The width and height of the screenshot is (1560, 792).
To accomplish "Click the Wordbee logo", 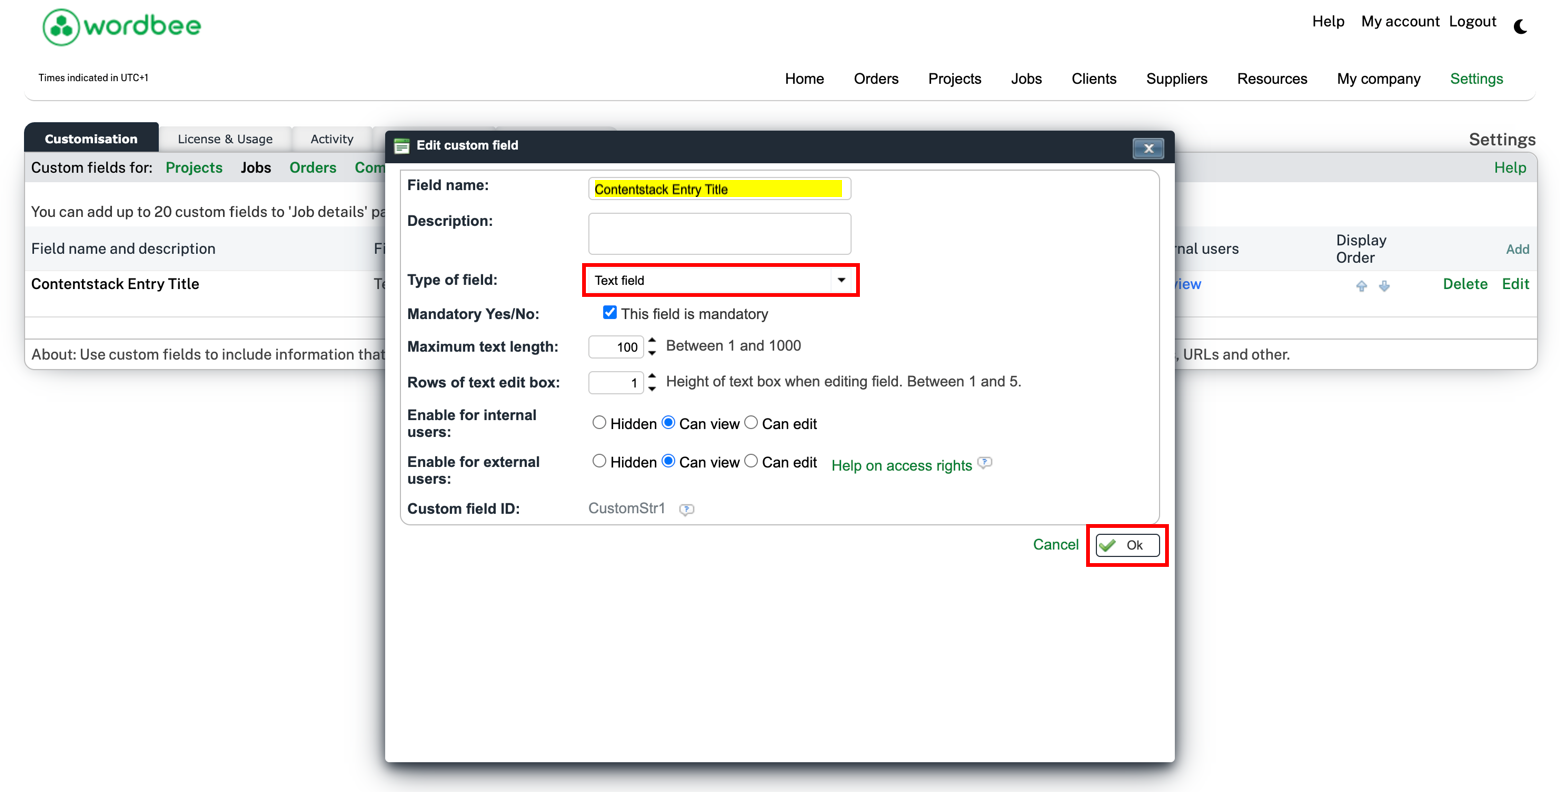I will coord(121,27).
